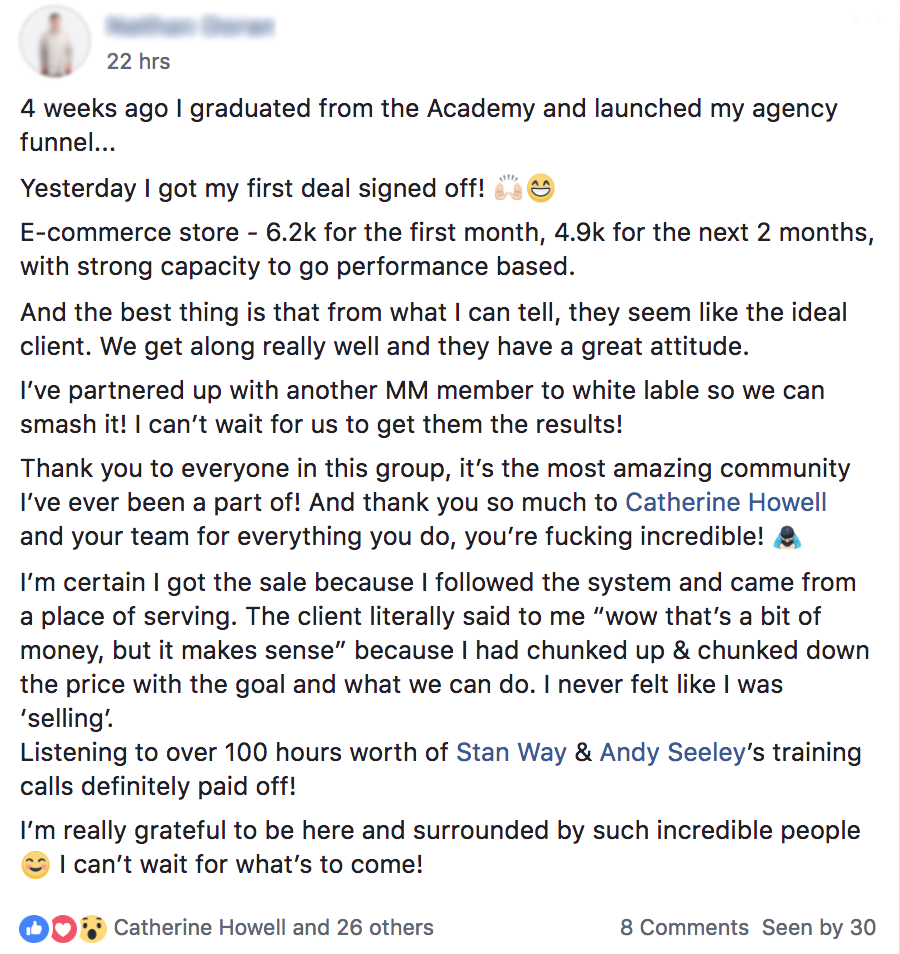Open Catherine Howell's tagged profile in post text

pos(725,502)
